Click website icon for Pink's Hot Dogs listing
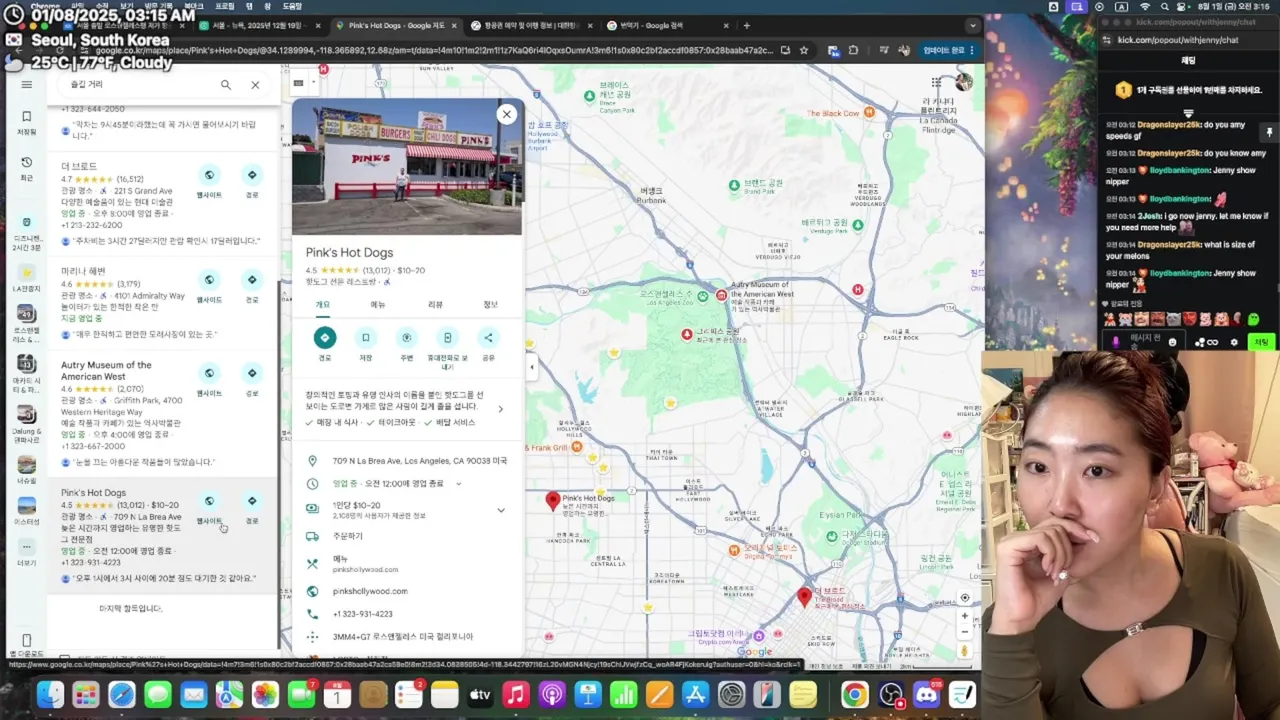Viewport: 1280px width, 720px height. pyautogui.click(x=209, y=501)
